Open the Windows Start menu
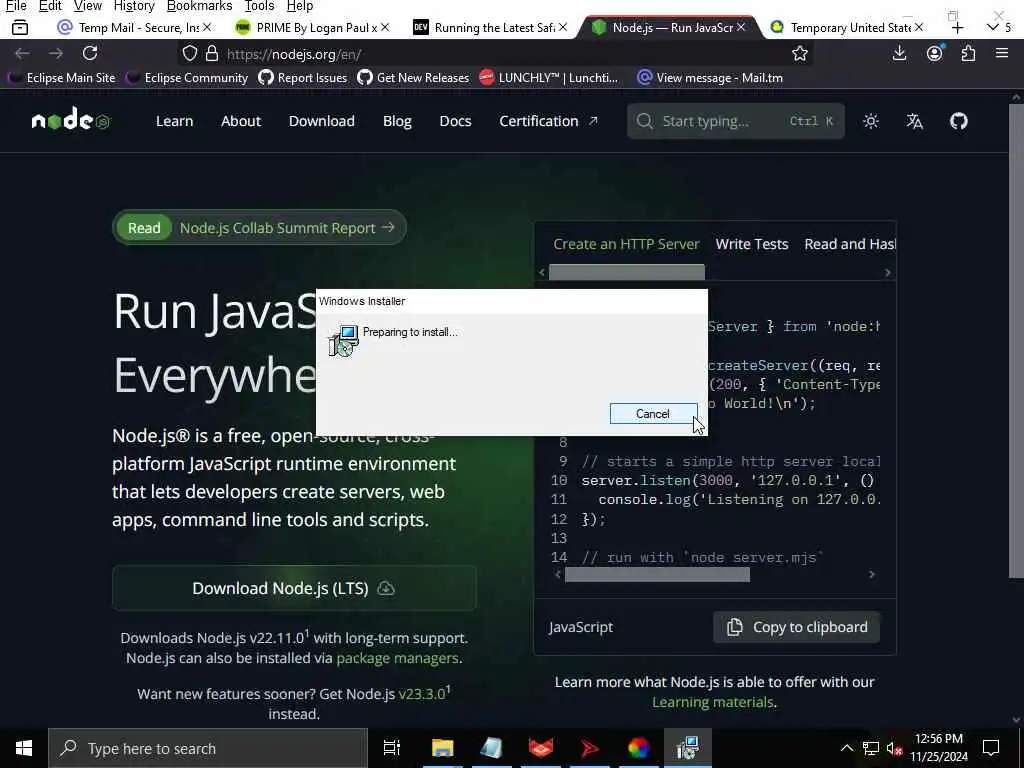Viewport: 1024px width, 768px height. click(x=24, y=748)
